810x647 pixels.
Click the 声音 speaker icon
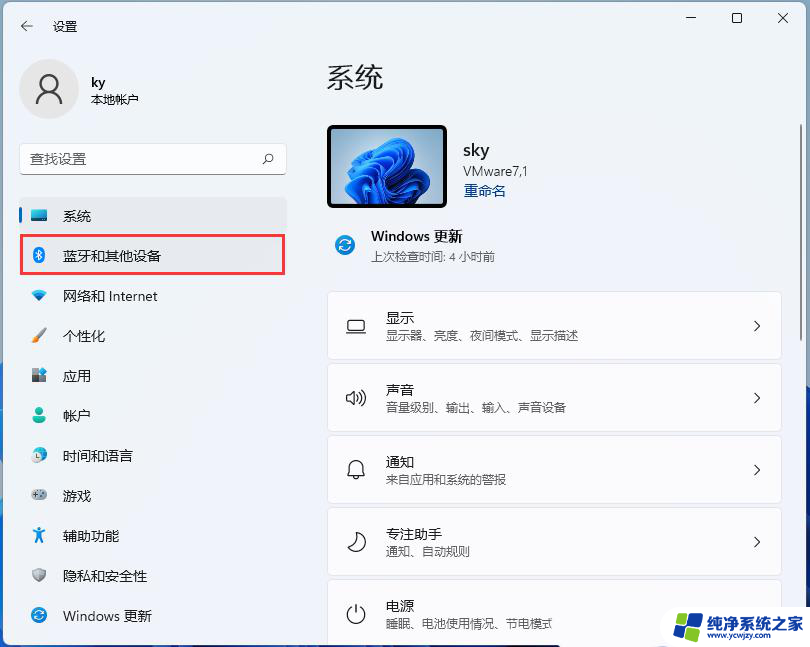(356, 398)
